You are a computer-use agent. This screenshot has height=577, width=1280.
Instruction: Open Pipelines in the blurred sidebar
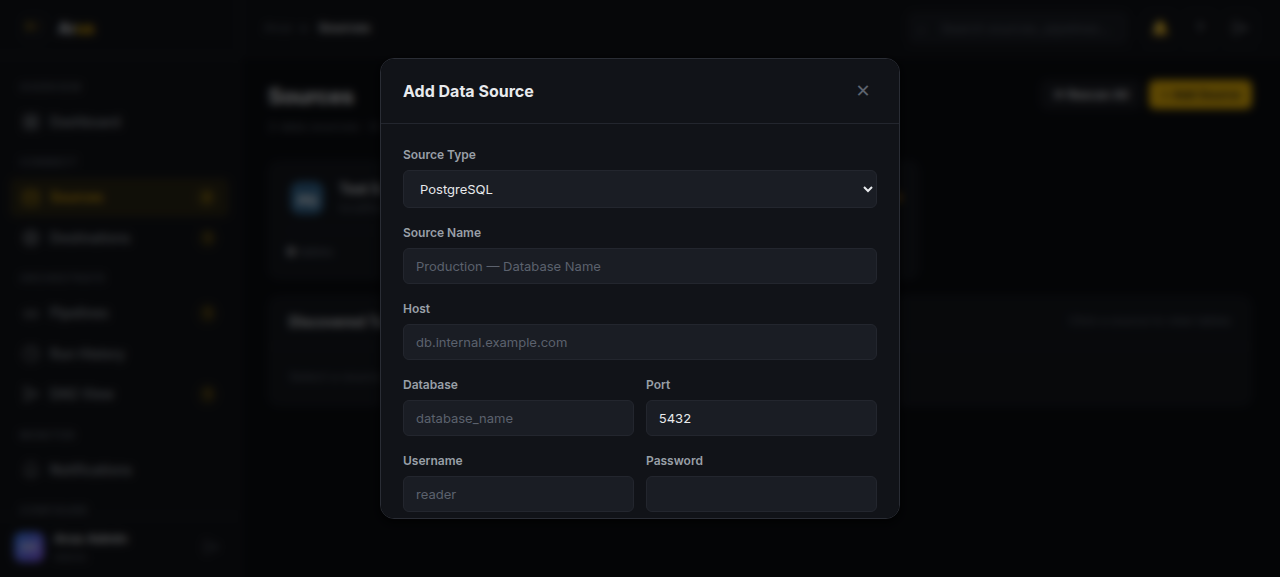(120, 313)
